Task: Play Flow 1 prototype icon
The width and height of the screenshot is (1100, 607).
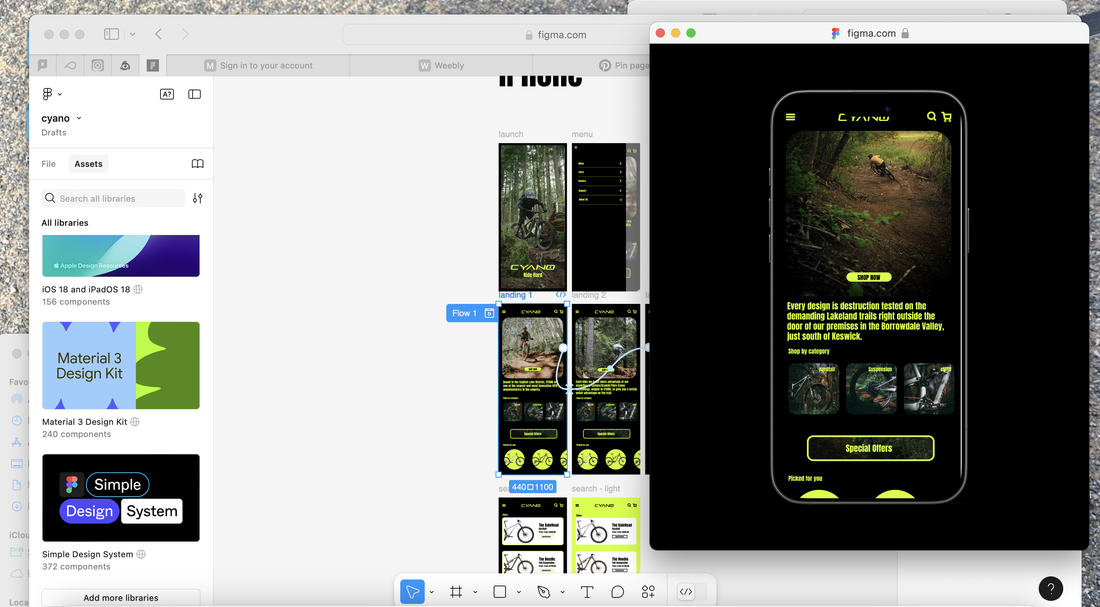Action: click(490, 313)
